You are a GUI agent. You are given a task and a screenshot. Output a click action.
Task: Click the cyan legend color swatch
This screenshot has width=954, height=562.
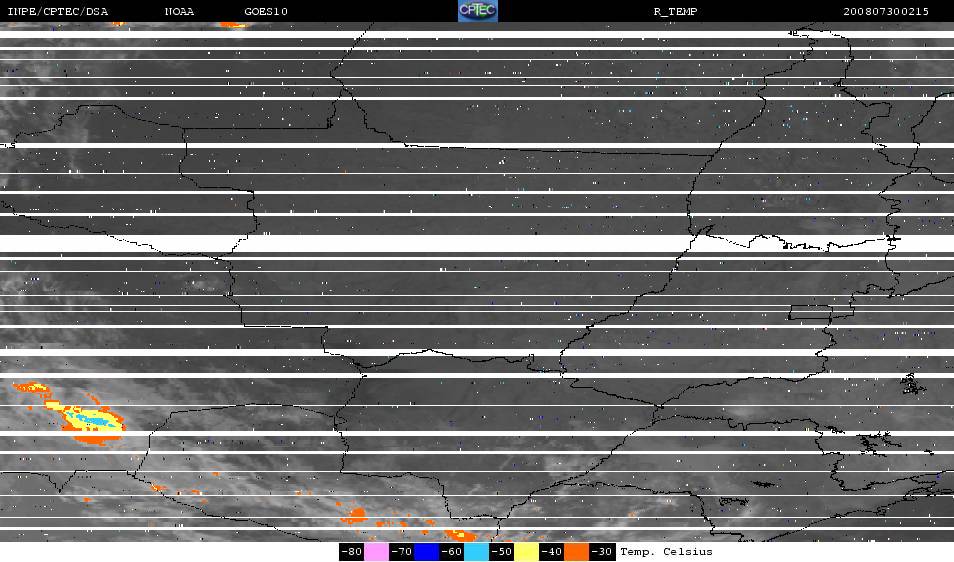click(476, 552)
